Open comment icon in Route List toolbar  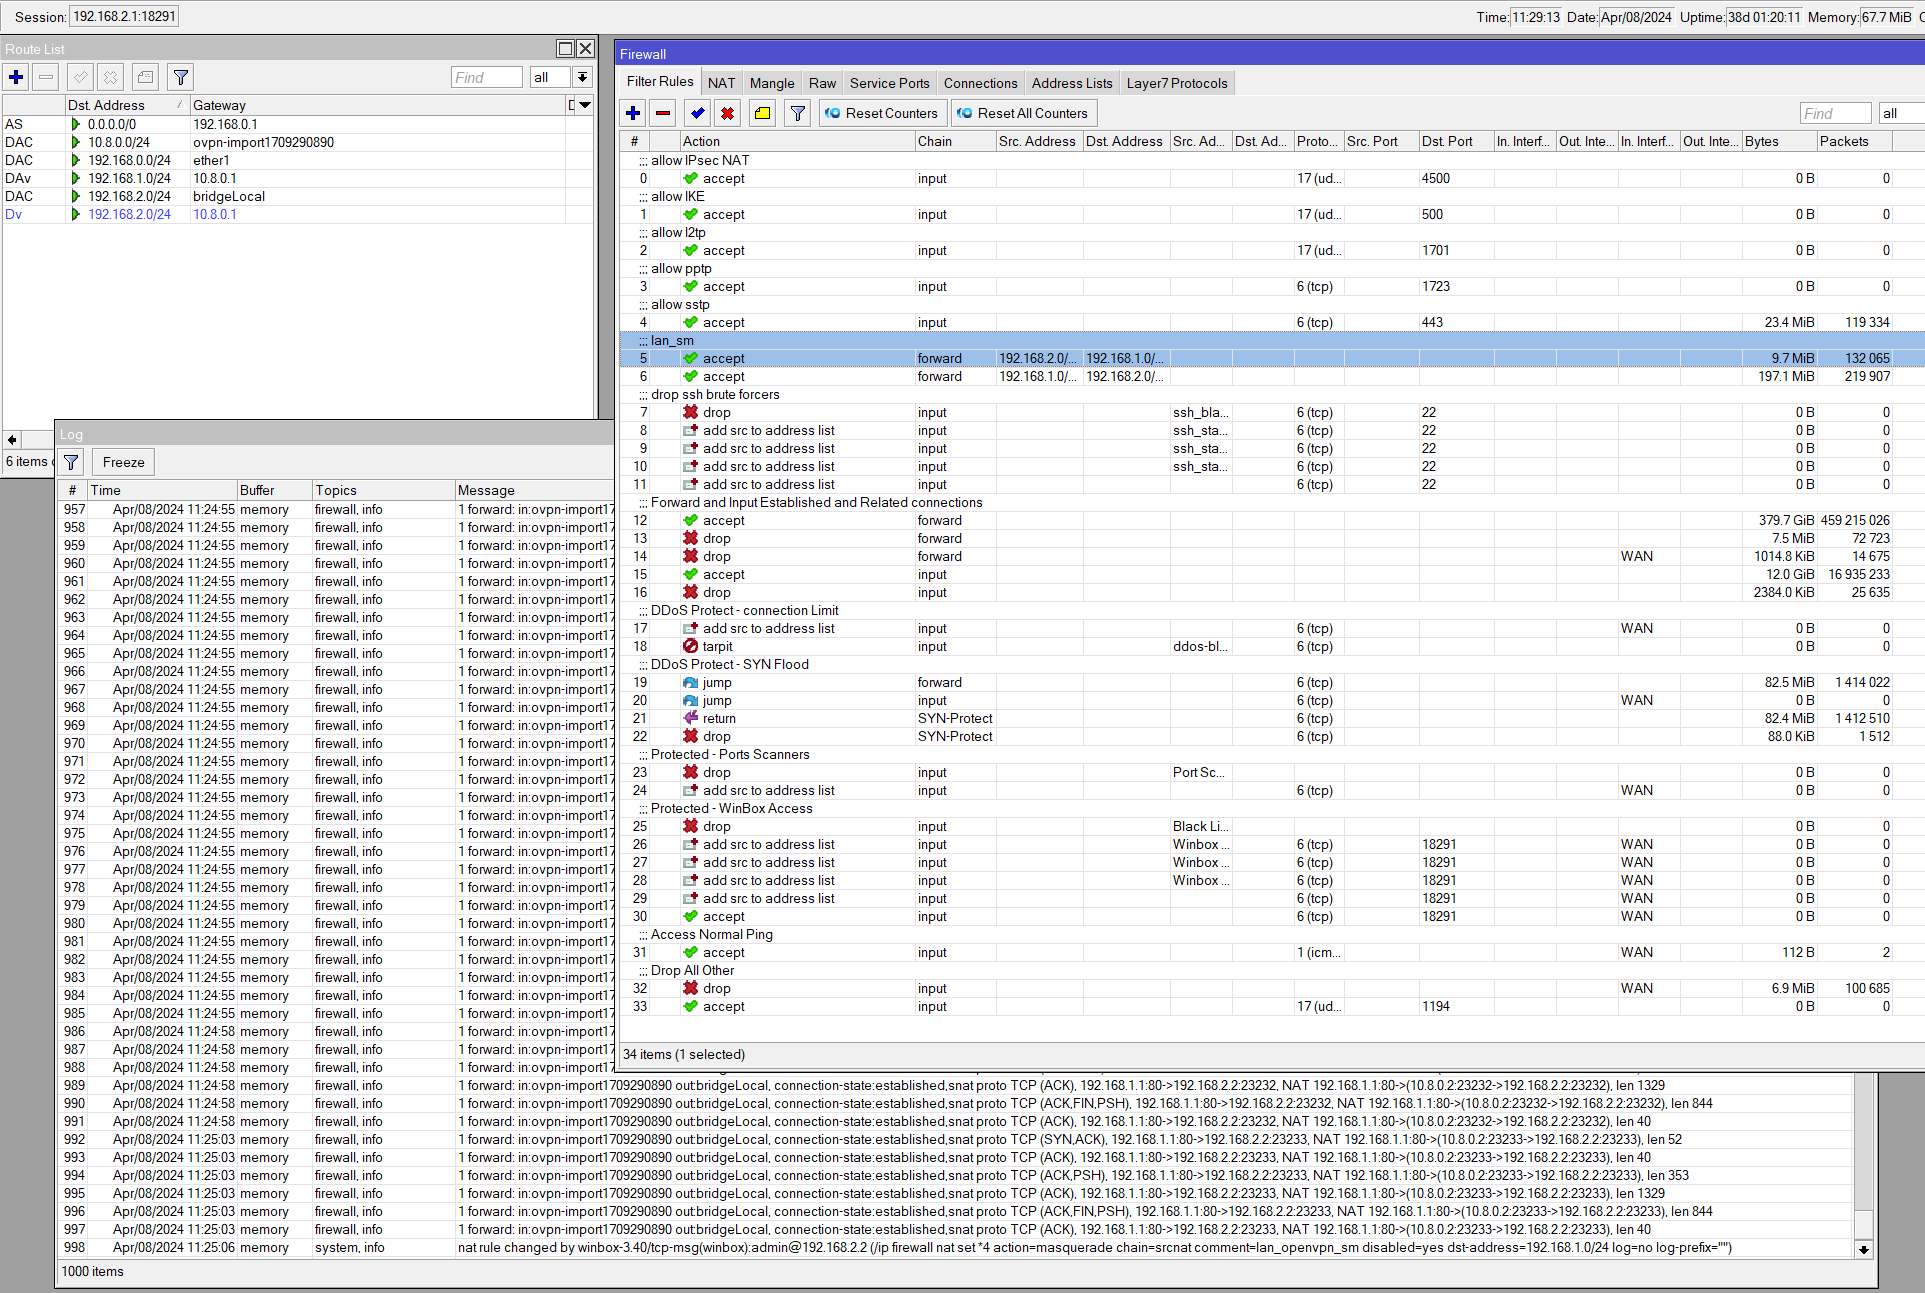146,77
